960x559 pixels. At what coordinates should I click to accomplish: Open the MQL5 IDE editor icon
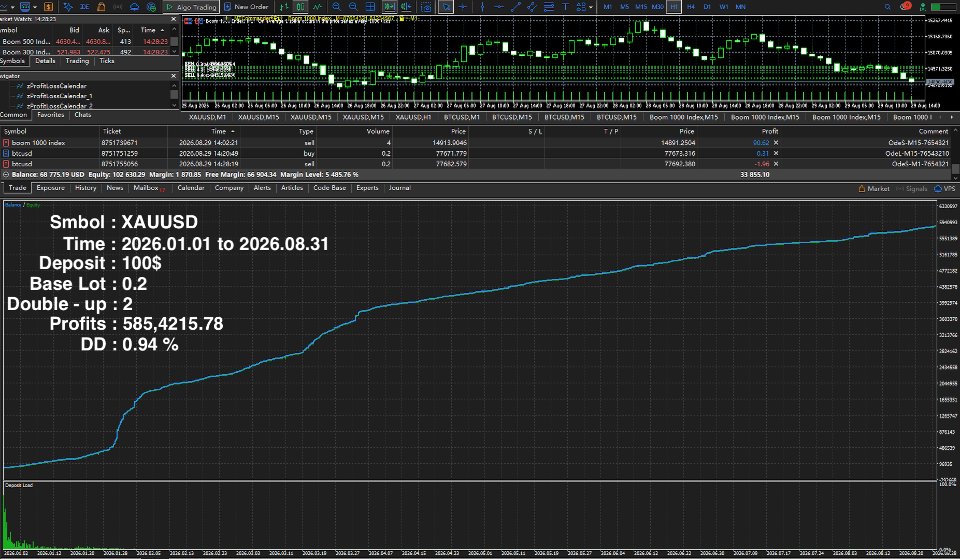pyautogui.click(x=84, y=7)
